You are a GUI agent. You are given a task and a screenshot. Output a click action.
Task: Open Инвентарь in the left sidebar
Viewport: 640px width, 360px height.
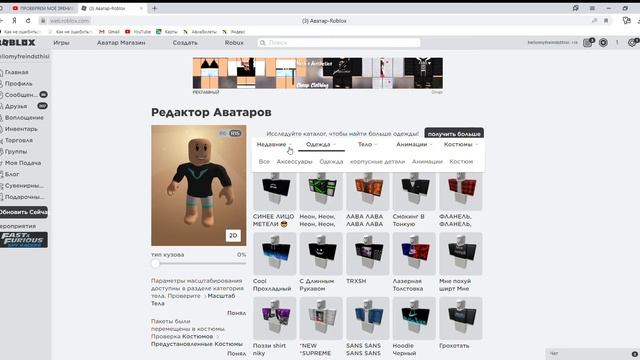pyautogui.click(x=21, y=129)
